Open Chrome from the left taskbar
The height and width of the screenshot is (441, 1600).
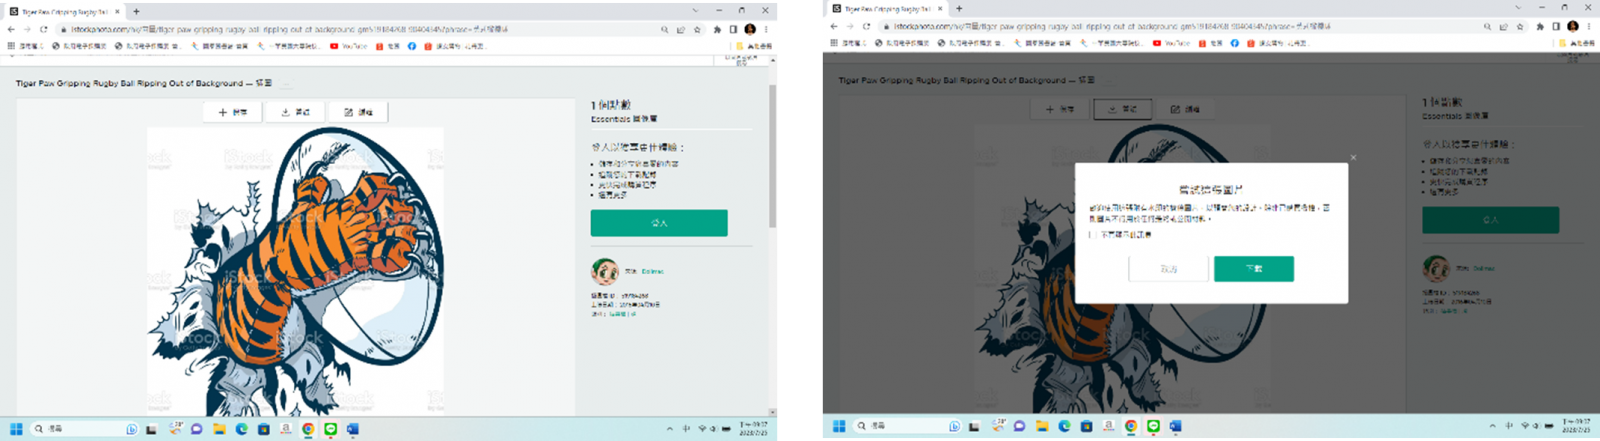tap(308, 429)
